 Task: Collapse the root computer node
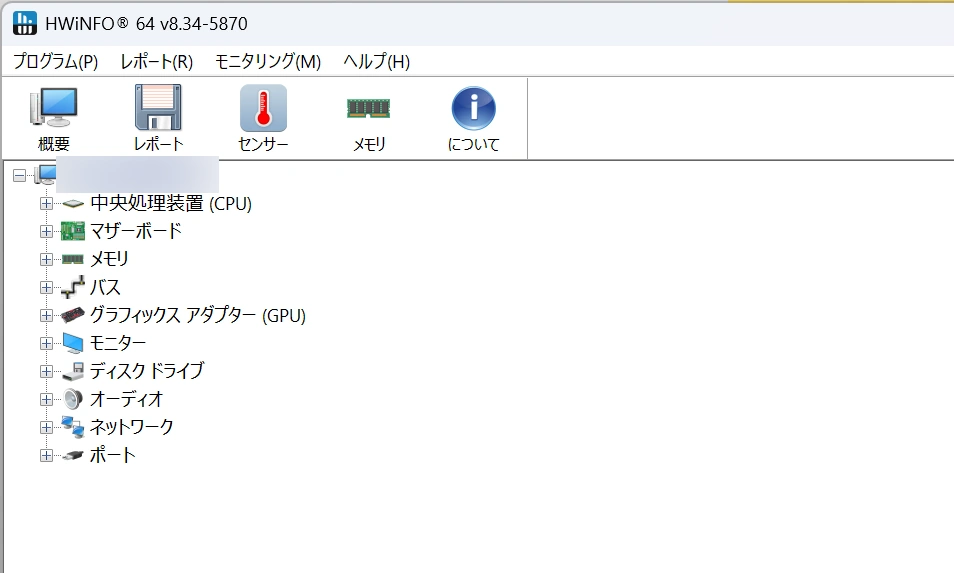(19, 176)
